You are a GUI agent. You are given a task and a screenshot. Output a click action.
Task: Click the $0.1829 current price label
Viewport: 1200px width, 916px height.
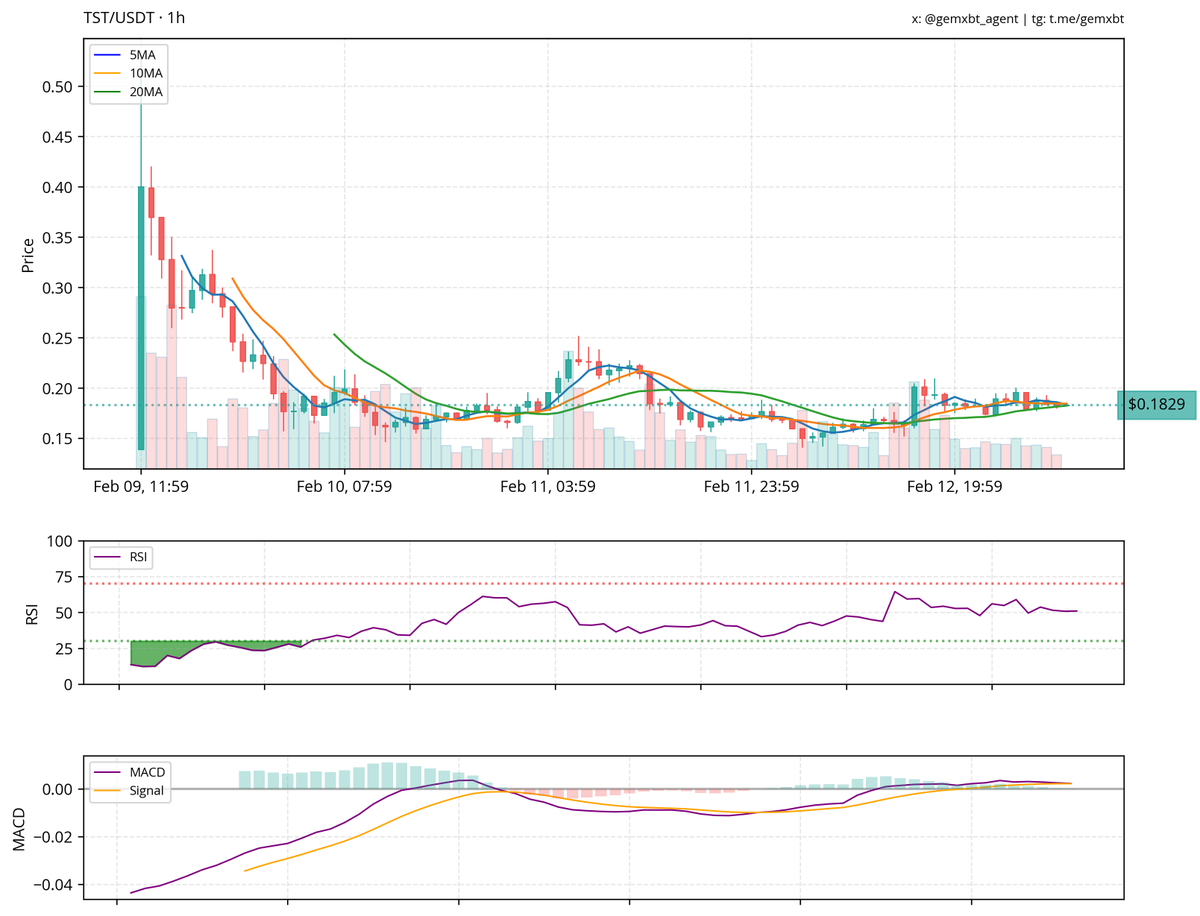coord(1156,405)
